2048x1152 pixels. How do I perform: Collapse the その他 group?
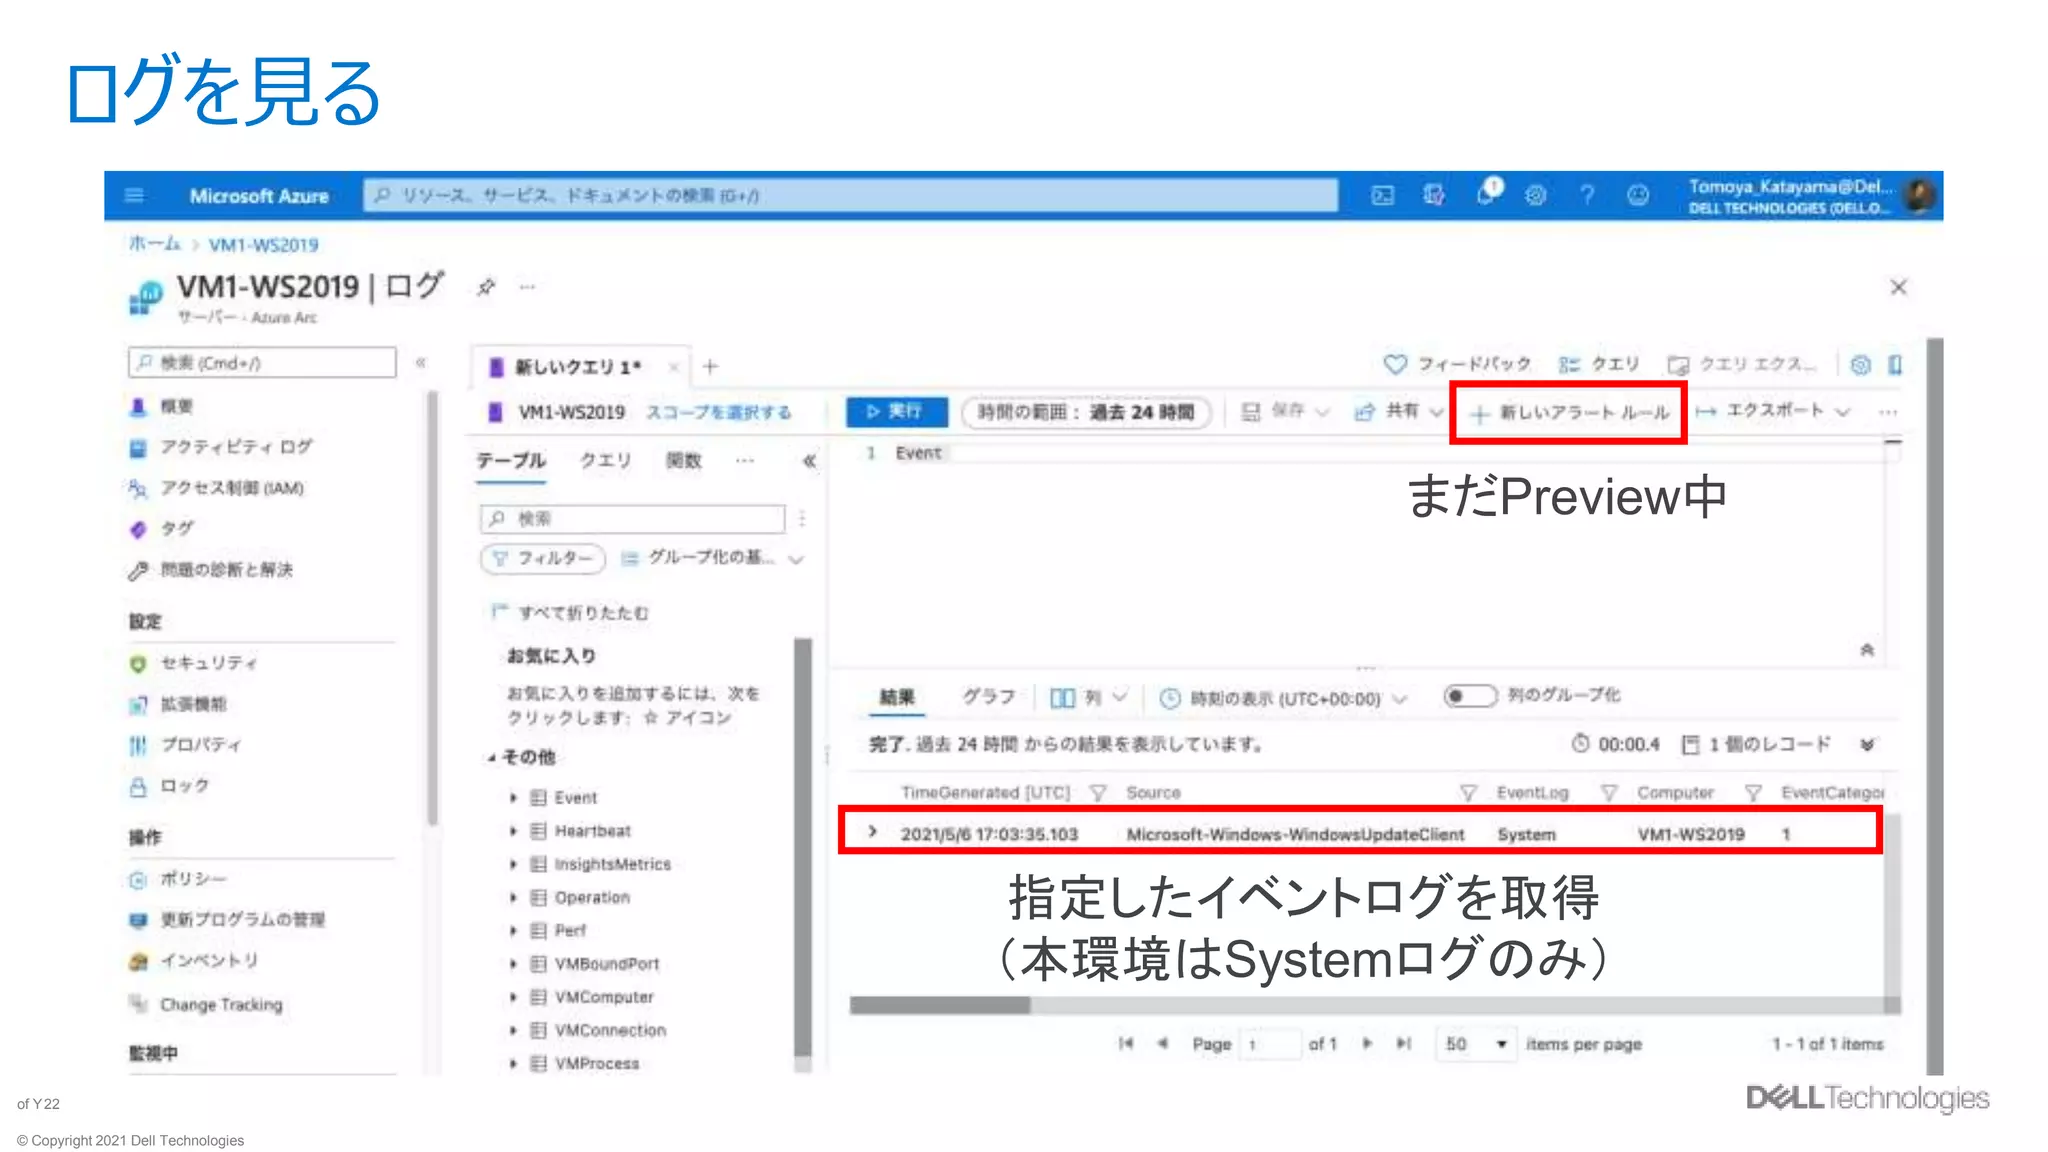[x=492, y=757]
